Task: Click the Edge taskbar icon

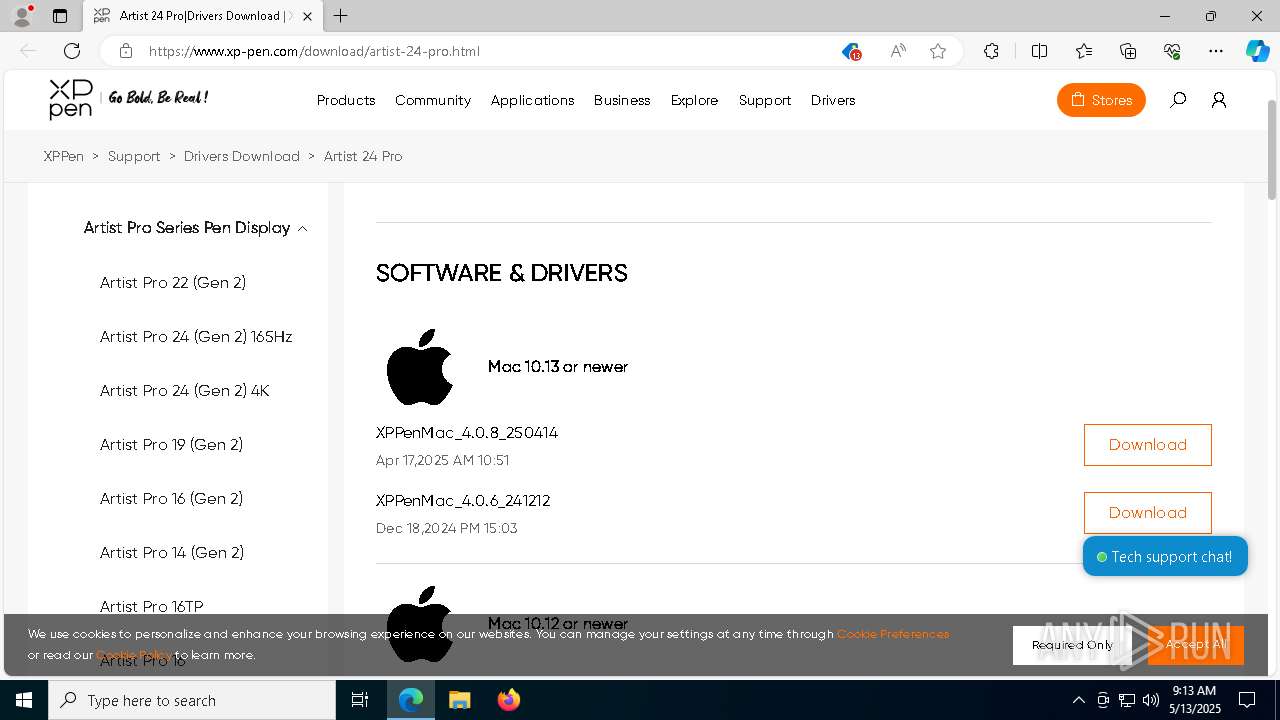Action: pyautogui.click(x=411, y=700)
